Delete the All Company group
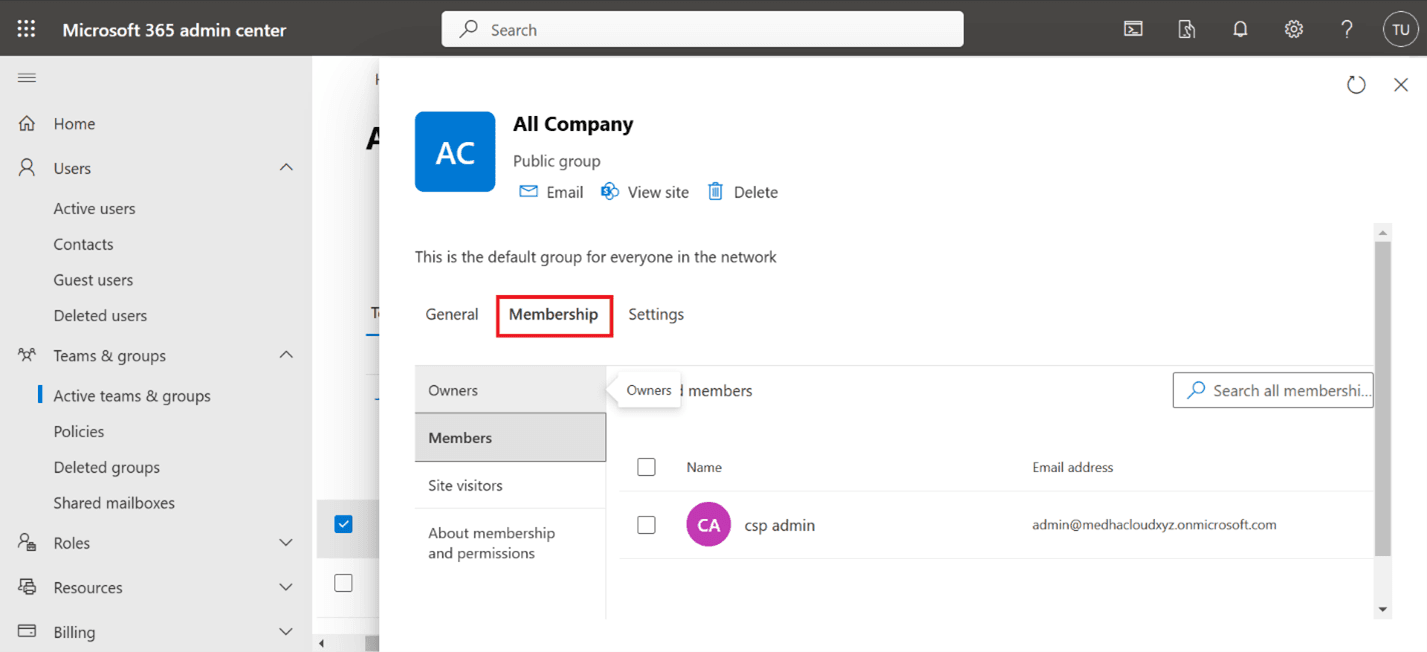1427x652 pixels. (742, 191)
